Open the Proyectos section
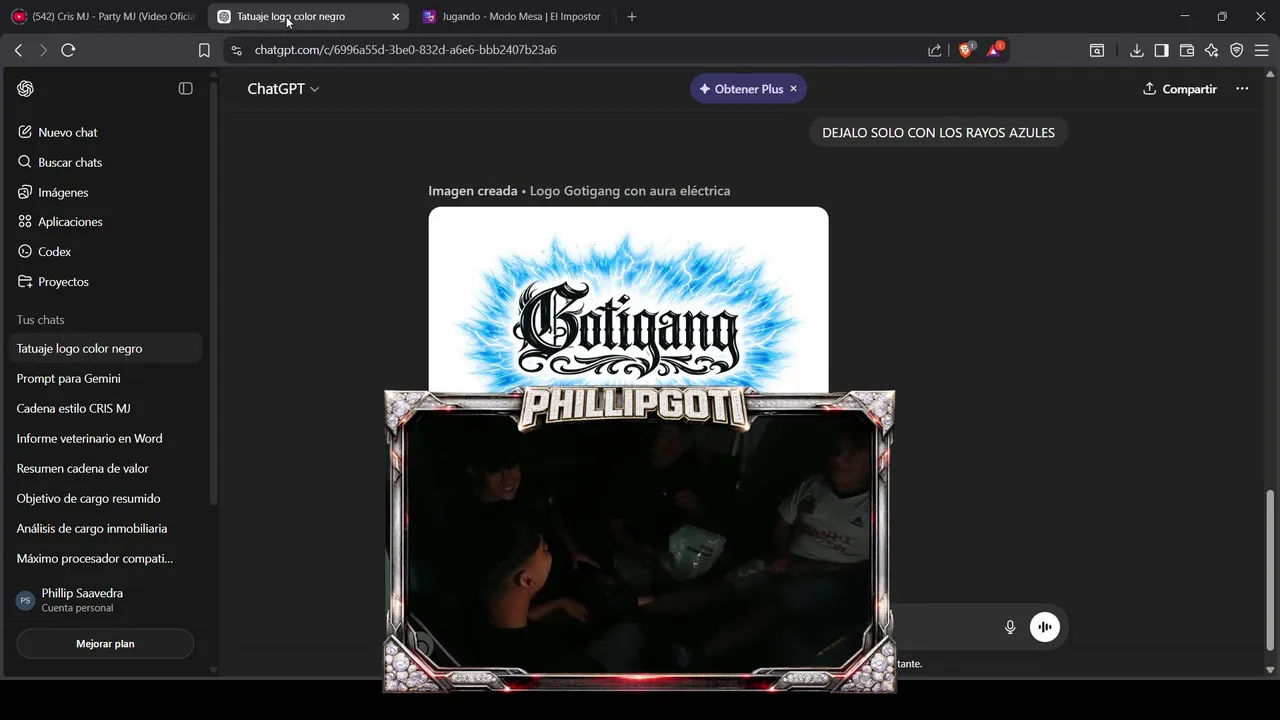This screenshot has width=1280, height=720. [x=105, y=282]
